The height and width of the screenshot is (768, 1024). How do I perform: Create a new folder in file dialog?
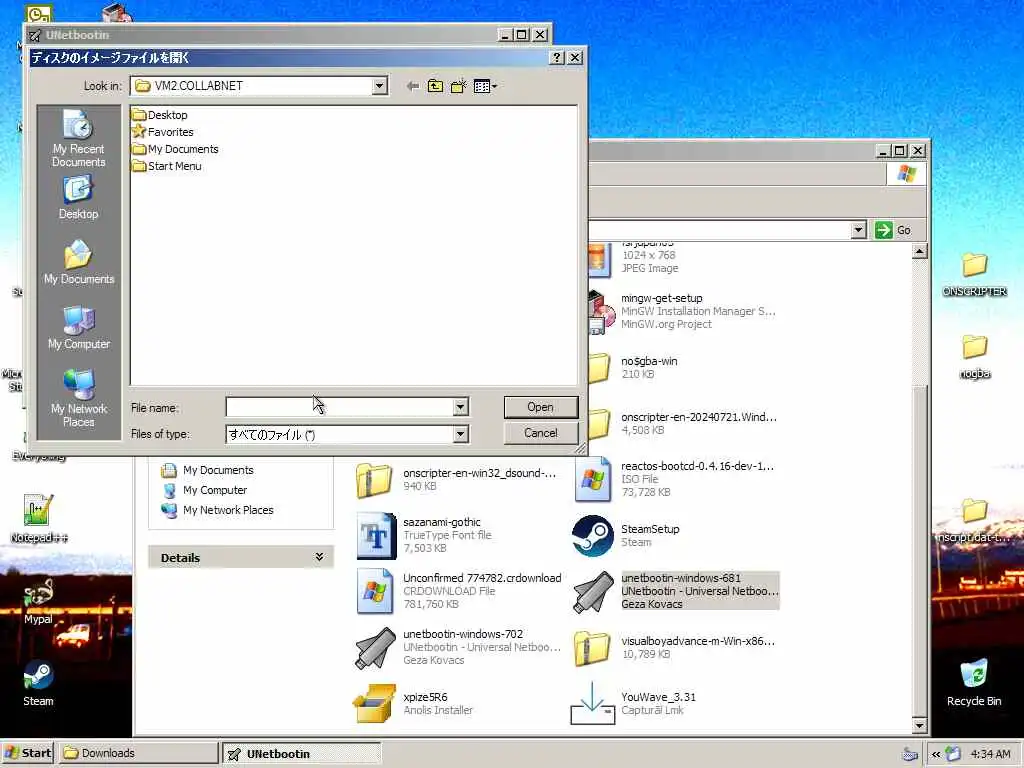(458, 86)
